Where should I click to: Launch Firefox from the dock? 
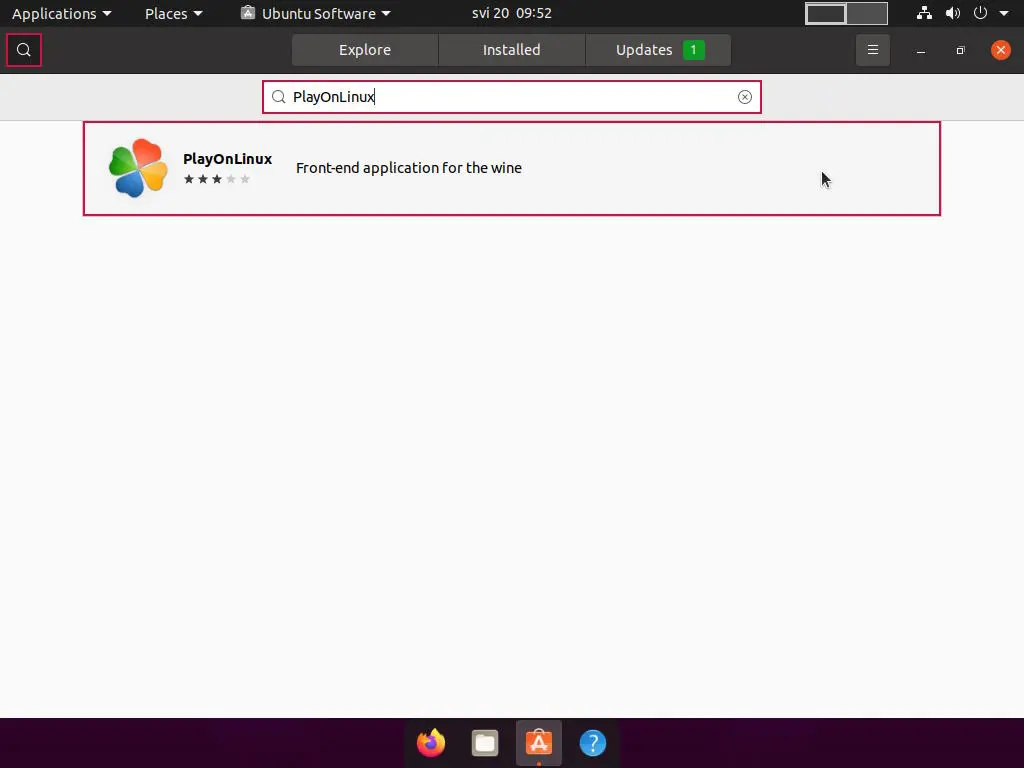click(x=431, y=743)
